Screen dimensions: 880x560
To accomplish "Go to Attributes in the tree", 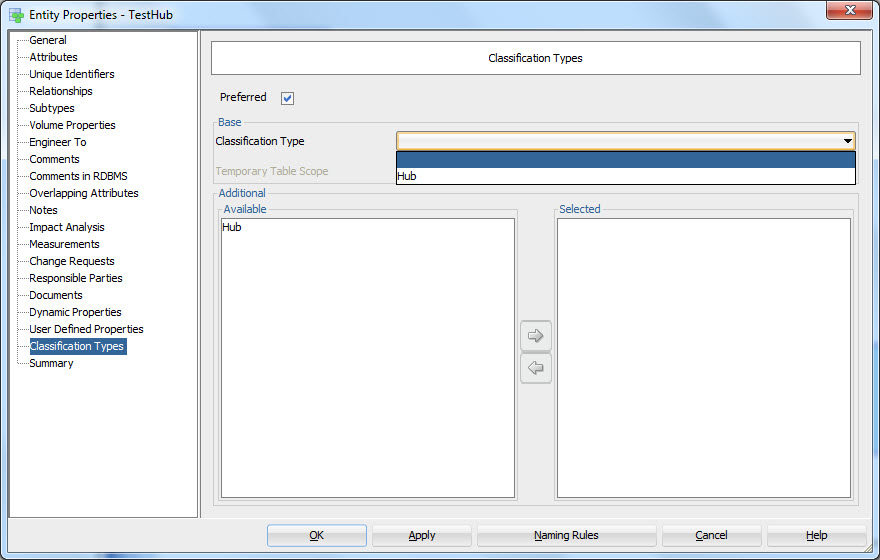I will coord(53,57).
